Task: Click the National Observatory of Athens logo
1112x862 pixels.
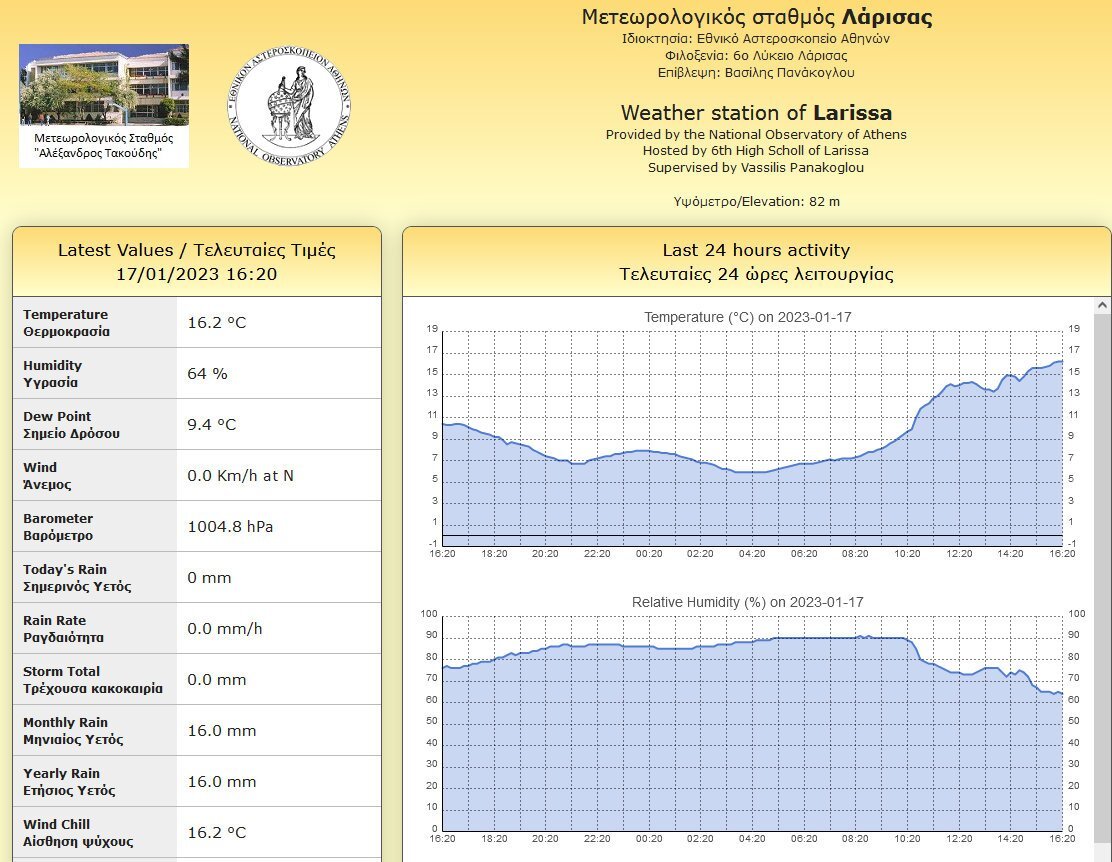Action: [289, 106]
